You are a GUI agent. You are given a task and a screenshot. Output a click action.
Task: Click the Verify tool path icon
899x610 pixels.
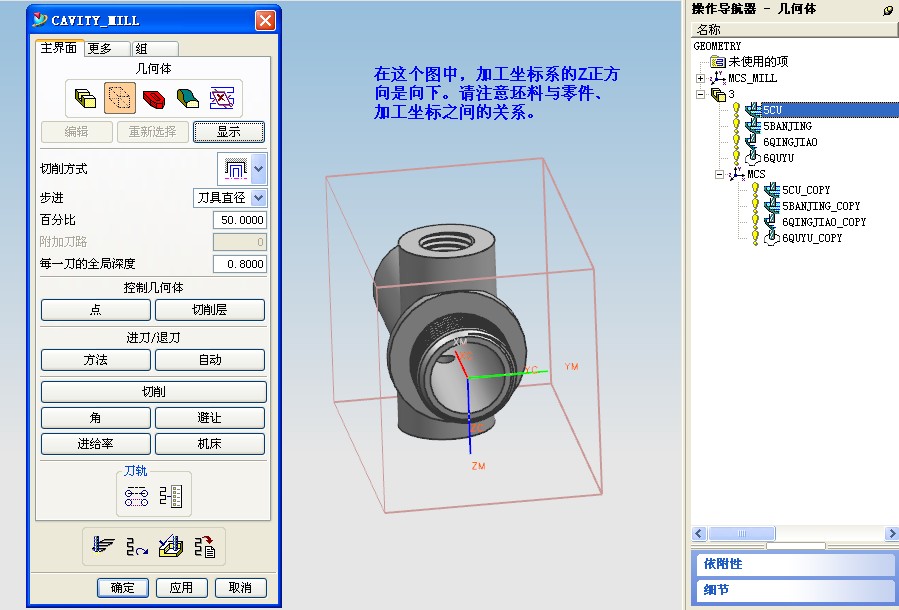pos(171,546)
